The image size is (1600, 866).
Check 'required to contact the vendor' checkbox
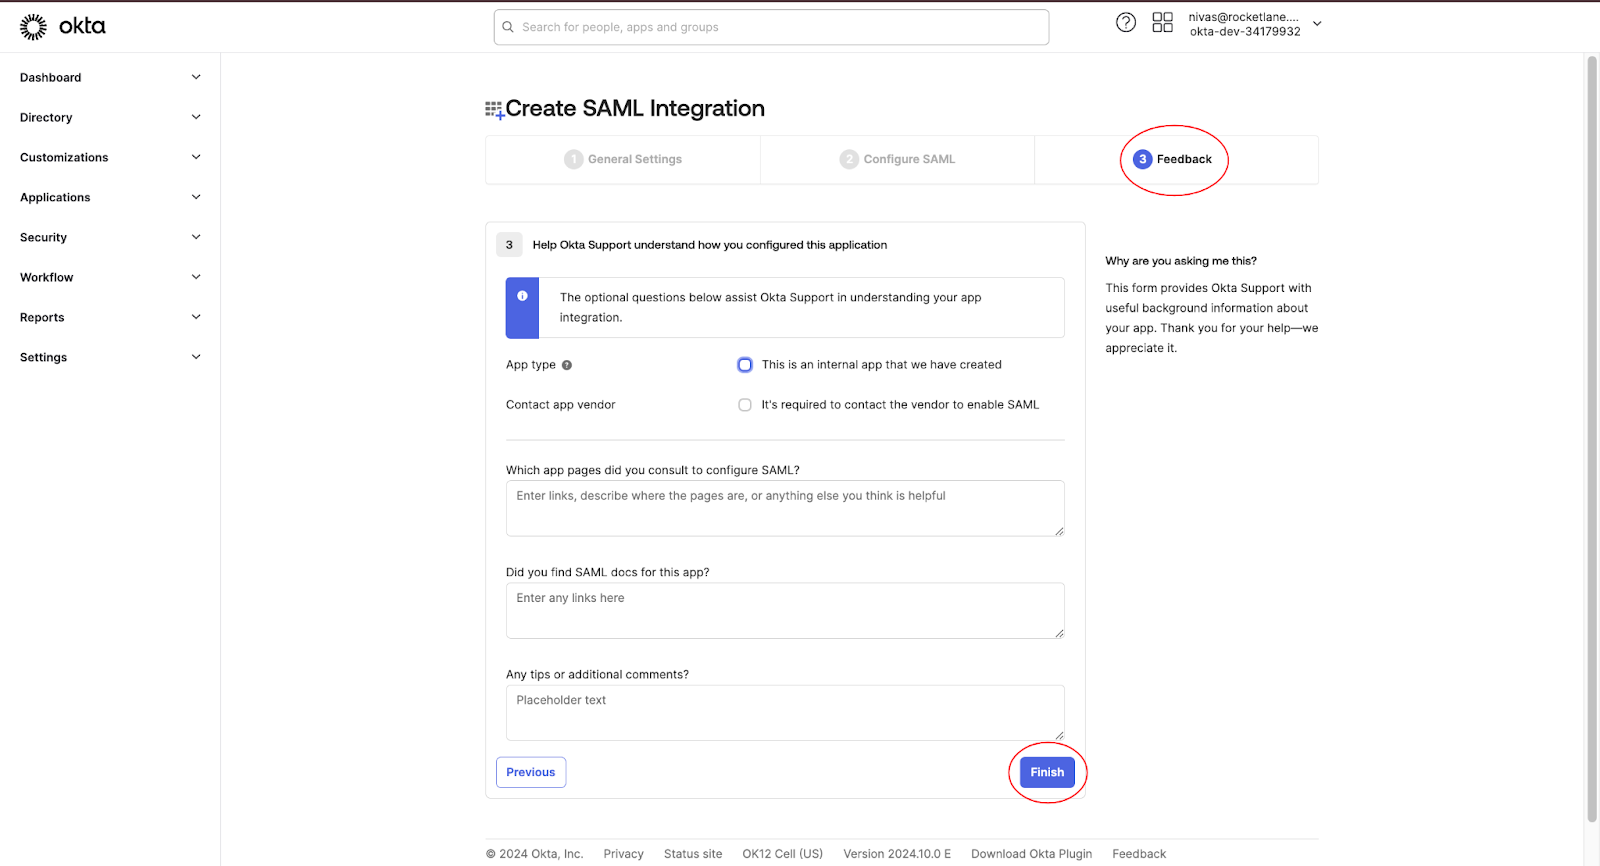[745, 405]
